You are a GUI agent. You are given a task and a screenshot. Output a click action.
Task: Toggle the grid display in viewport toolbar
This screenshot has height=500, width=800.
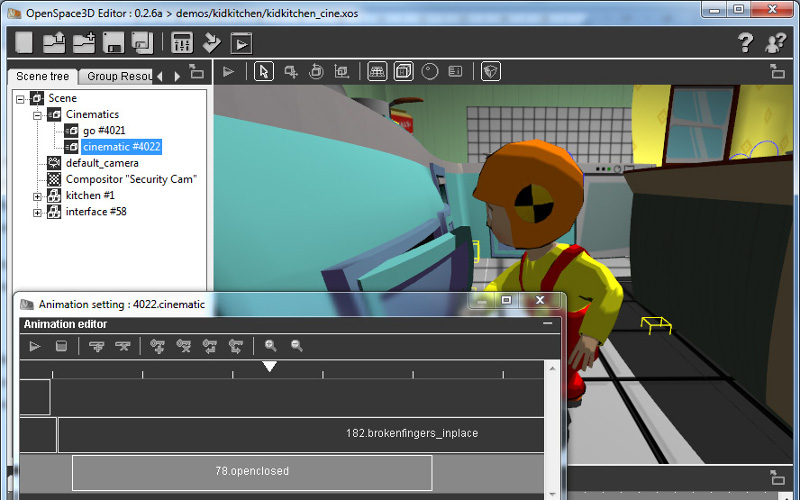click(x=377, y=71)
